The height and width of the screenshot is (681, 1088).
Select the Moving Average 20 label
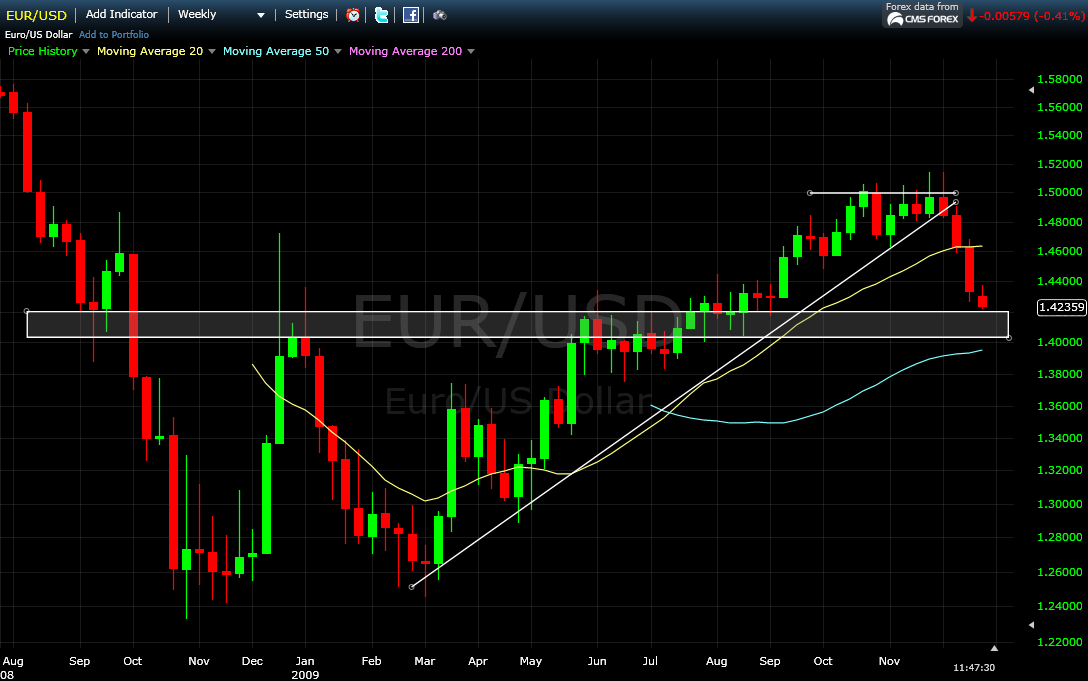tap(150, 51)
